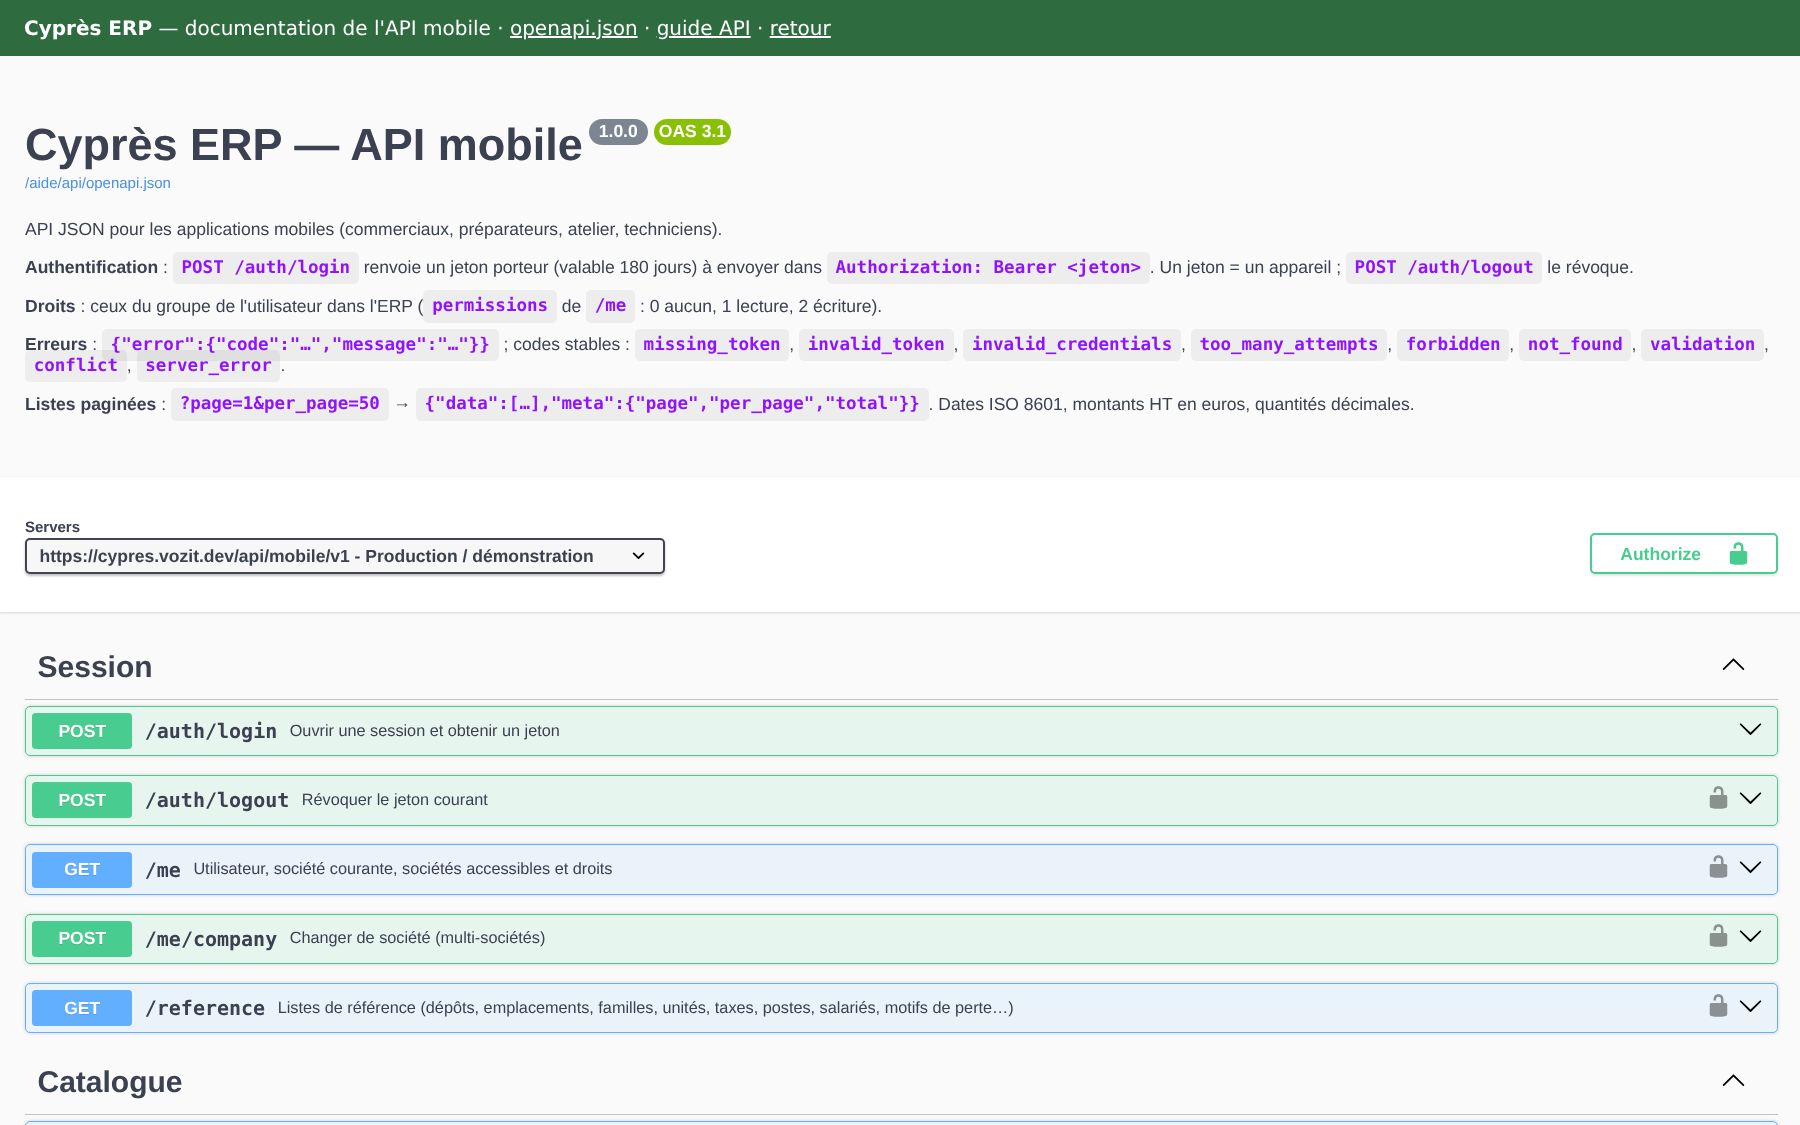Collapse the Catalogue section

pos(1733,1081)
